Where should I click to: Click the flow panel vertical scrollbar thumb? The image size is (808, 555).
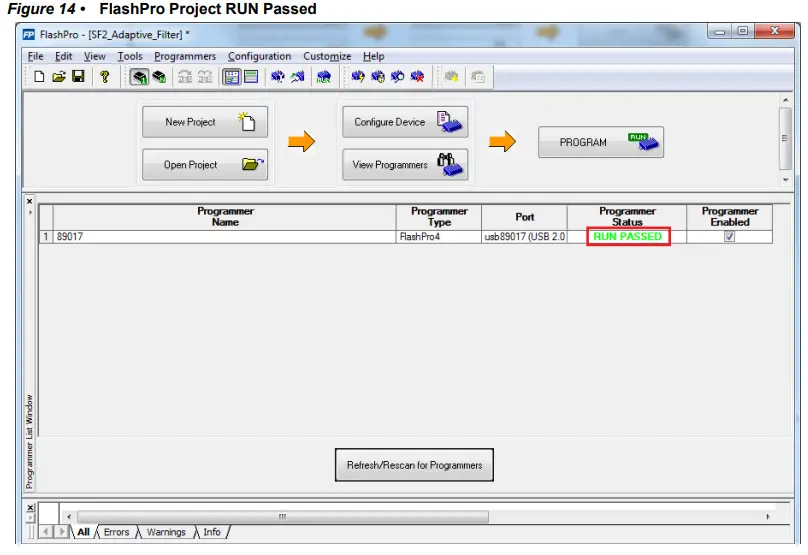click(785, 138)
